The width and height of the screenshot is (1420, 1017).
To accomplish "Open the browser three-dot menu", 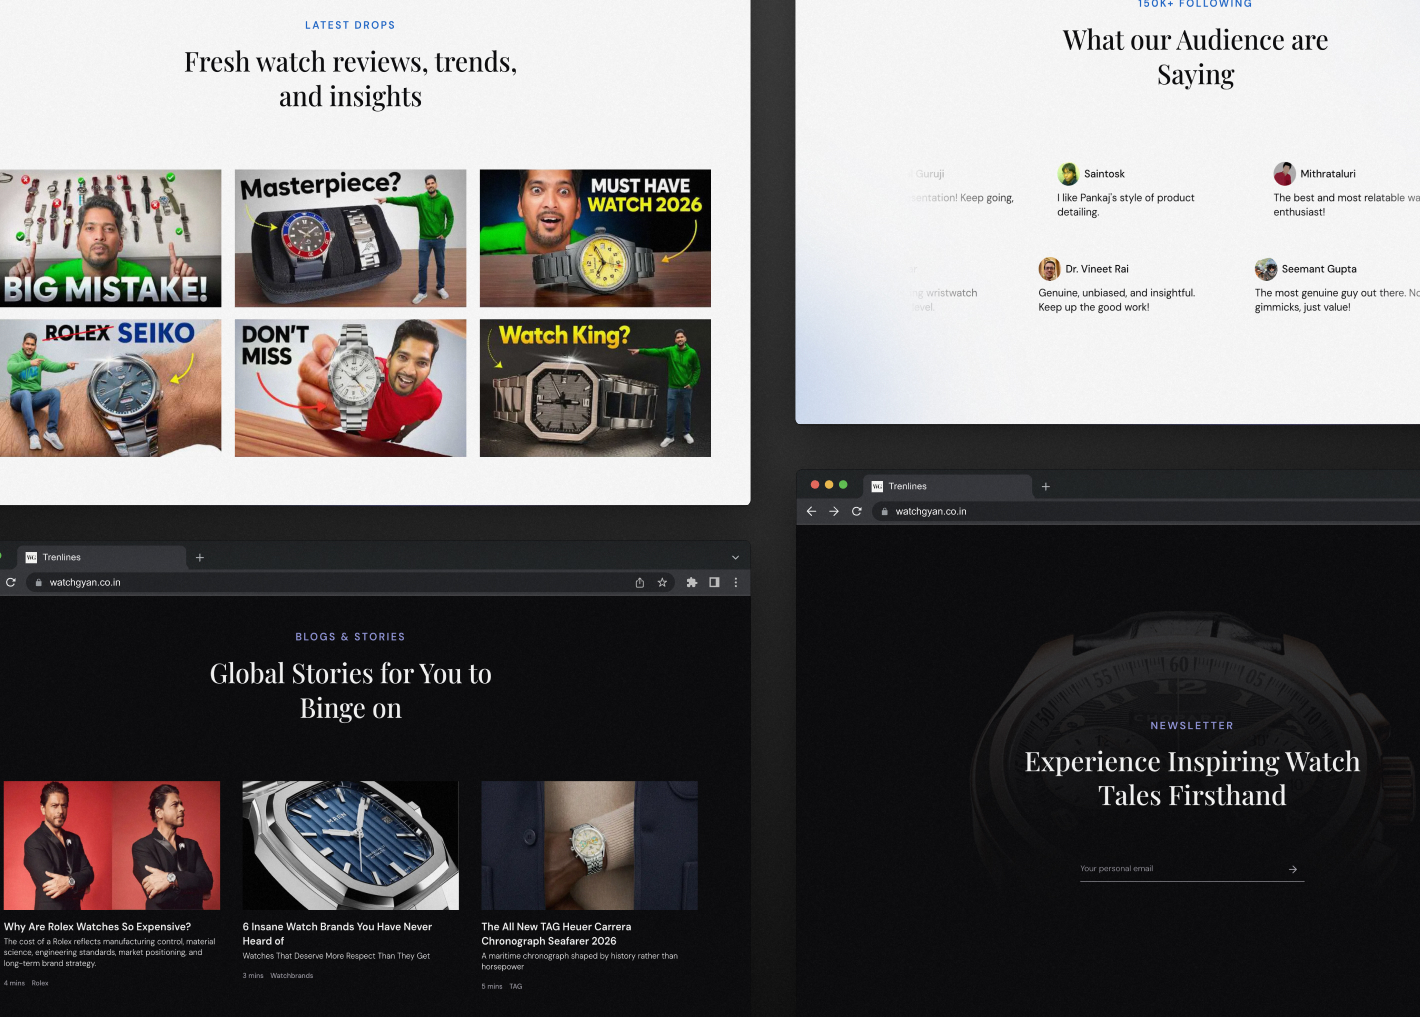I will pyautogui.click(x=736, y=582).
